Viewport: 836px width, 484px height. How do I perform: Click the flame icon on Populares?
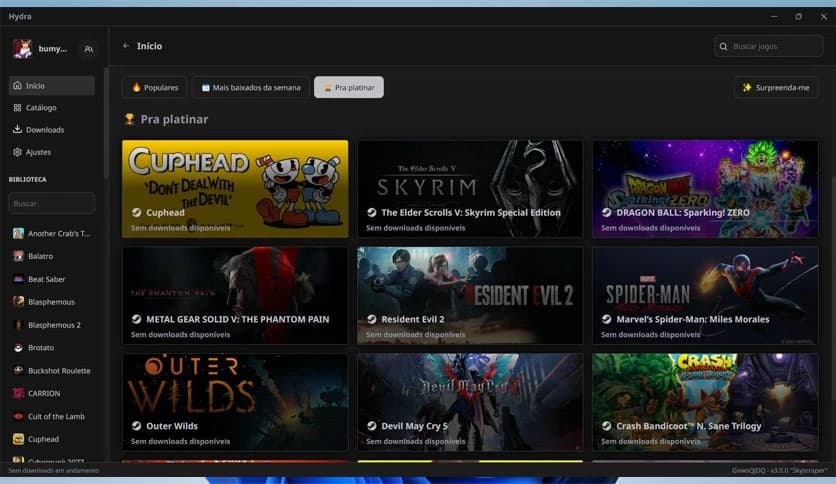pyautogui.click(x=136, y=87)
